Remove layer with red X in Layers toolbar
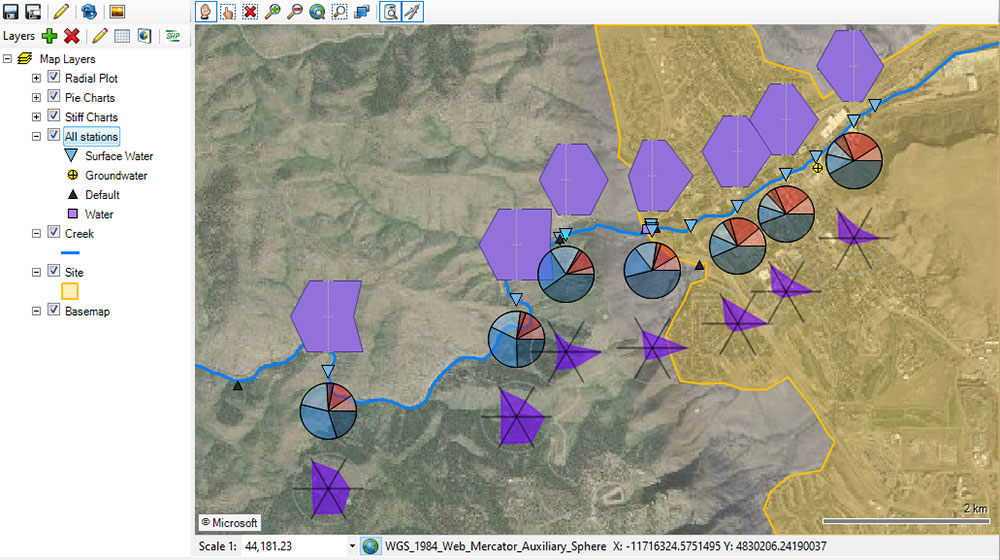This screenshot has width=1000, height=560. (x=71, y=36)
